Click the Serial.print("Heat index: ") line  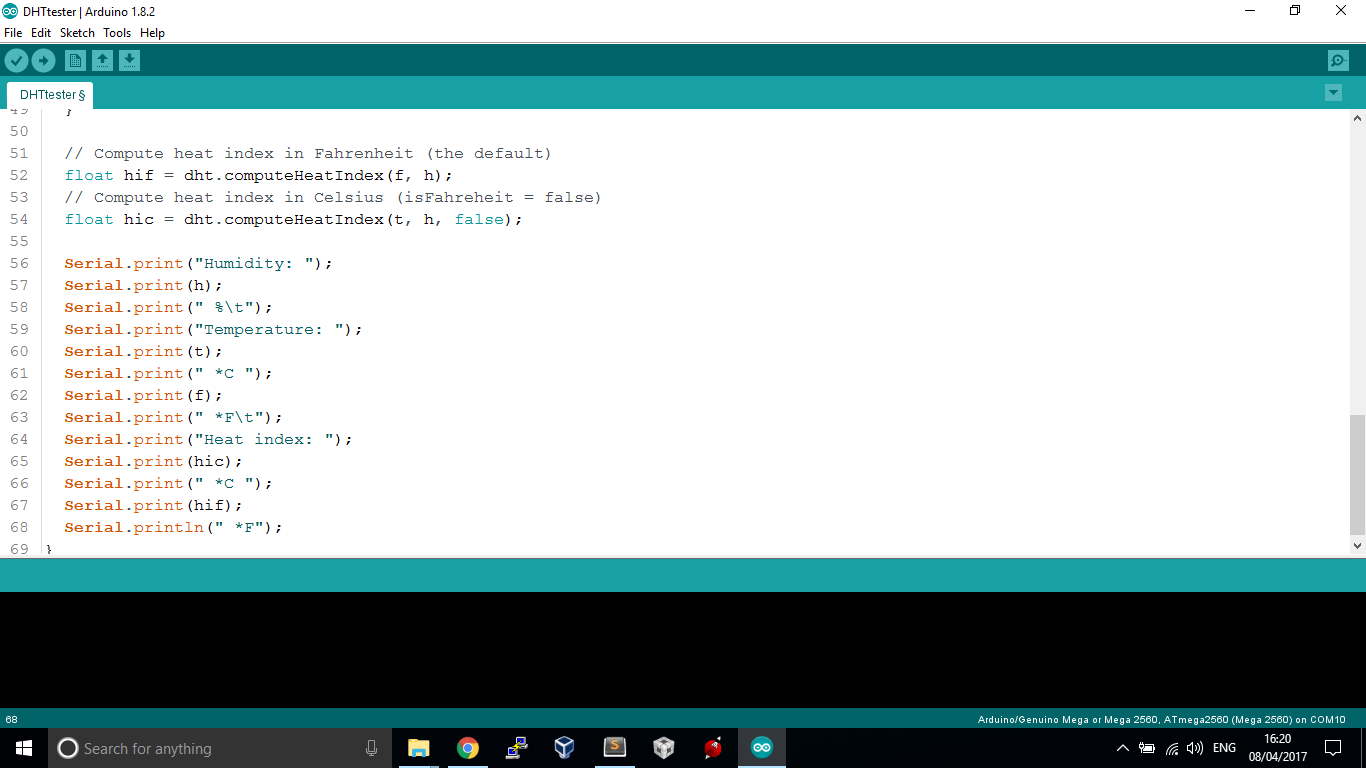(x=208, y=439)
